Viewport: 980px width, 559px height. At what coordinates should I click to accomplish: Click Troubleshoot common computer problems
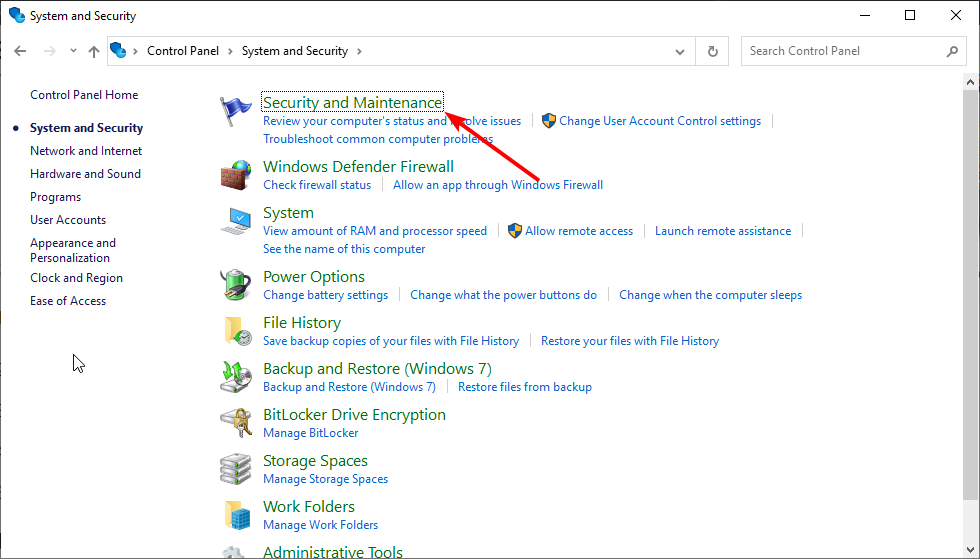(x=378, y=139)
